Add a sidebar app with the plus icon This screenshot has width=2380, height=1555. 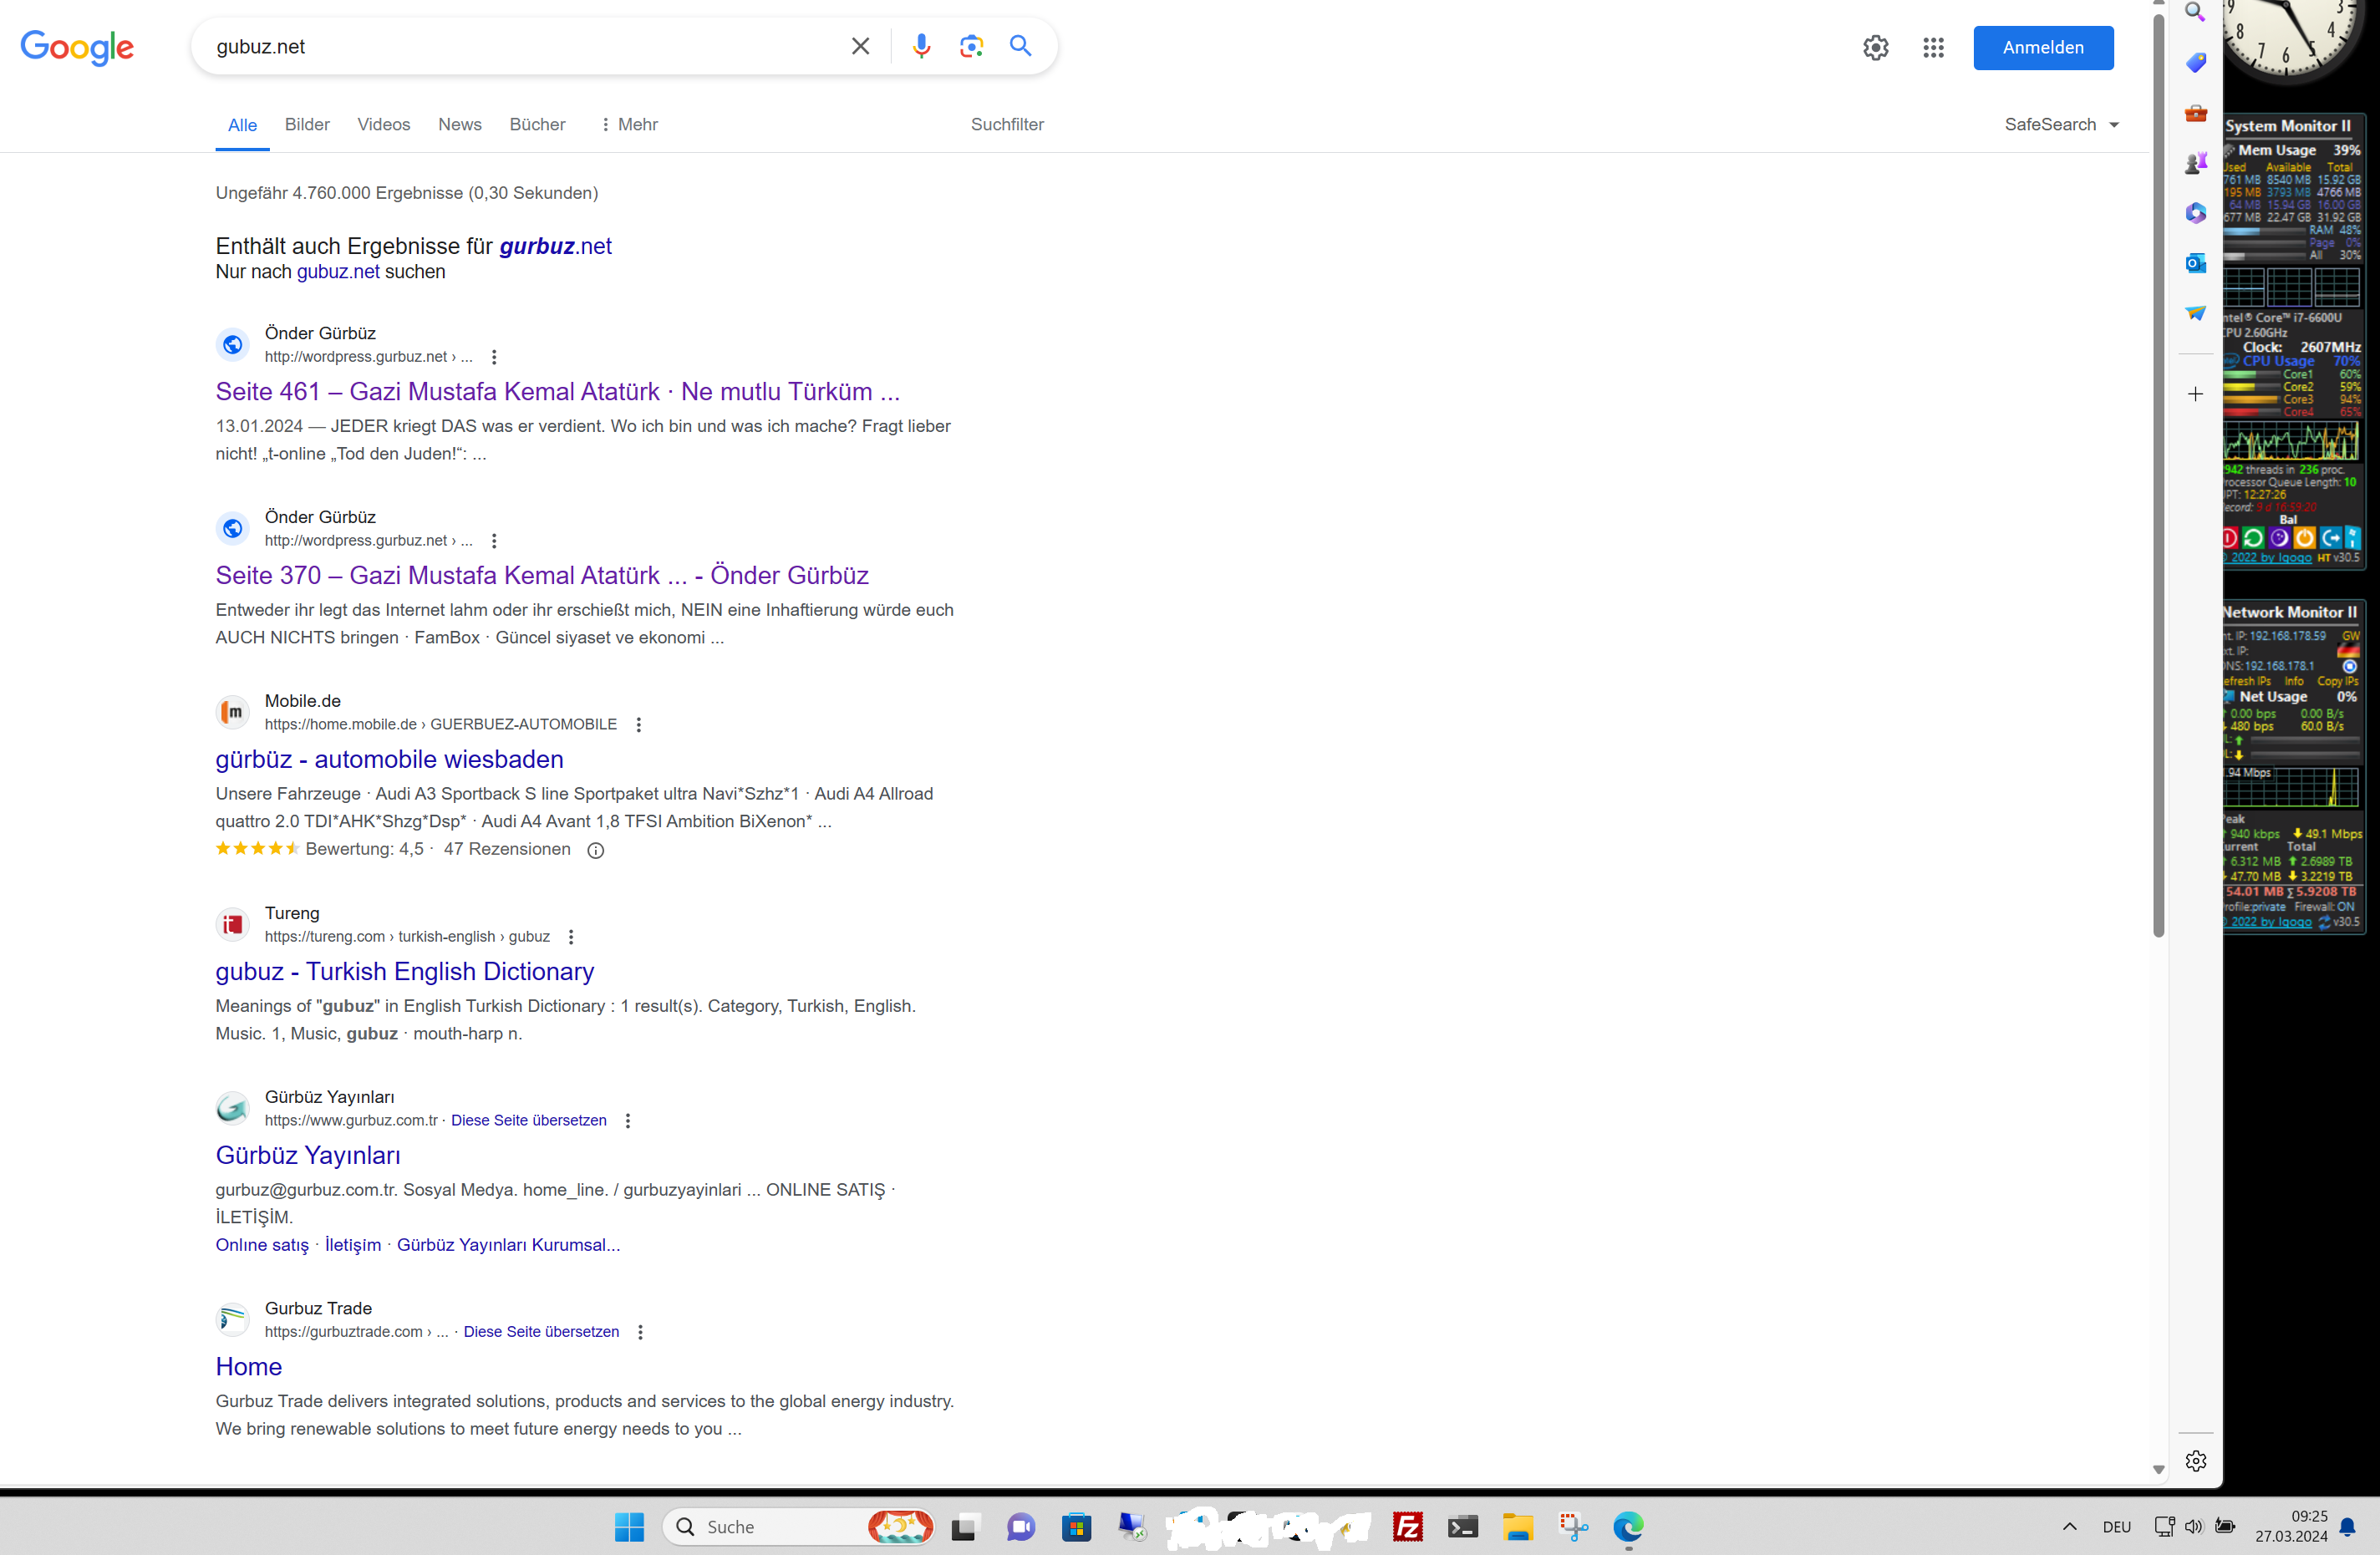coord(2195,394)
